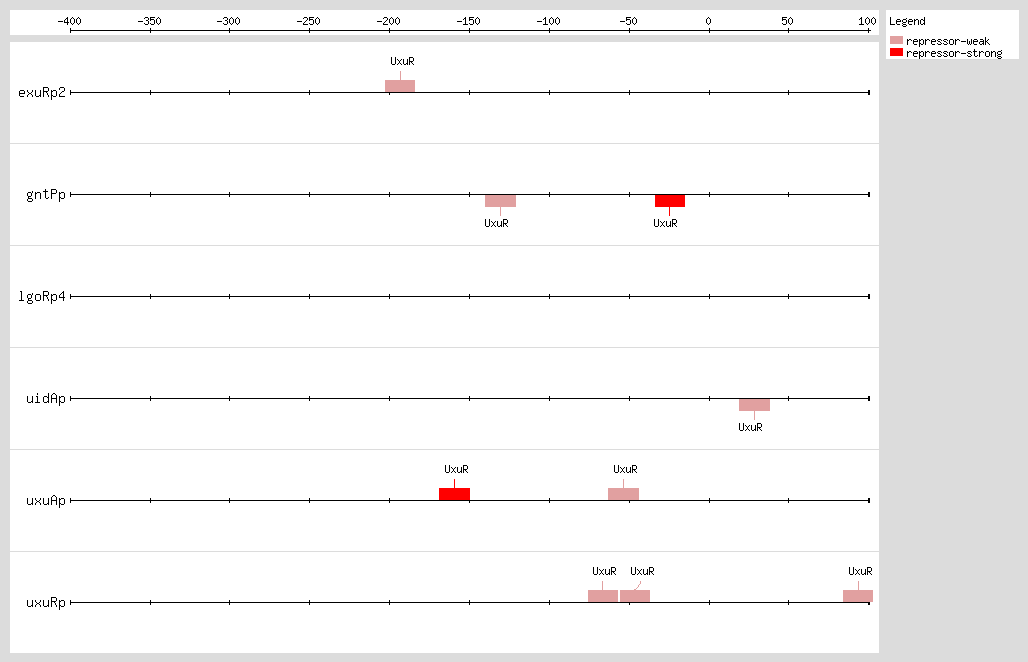The height and width of the screenshot is (662, 1028).
Task: Click the lgoRp4 promoter label
Action: [x=42, y=296]
